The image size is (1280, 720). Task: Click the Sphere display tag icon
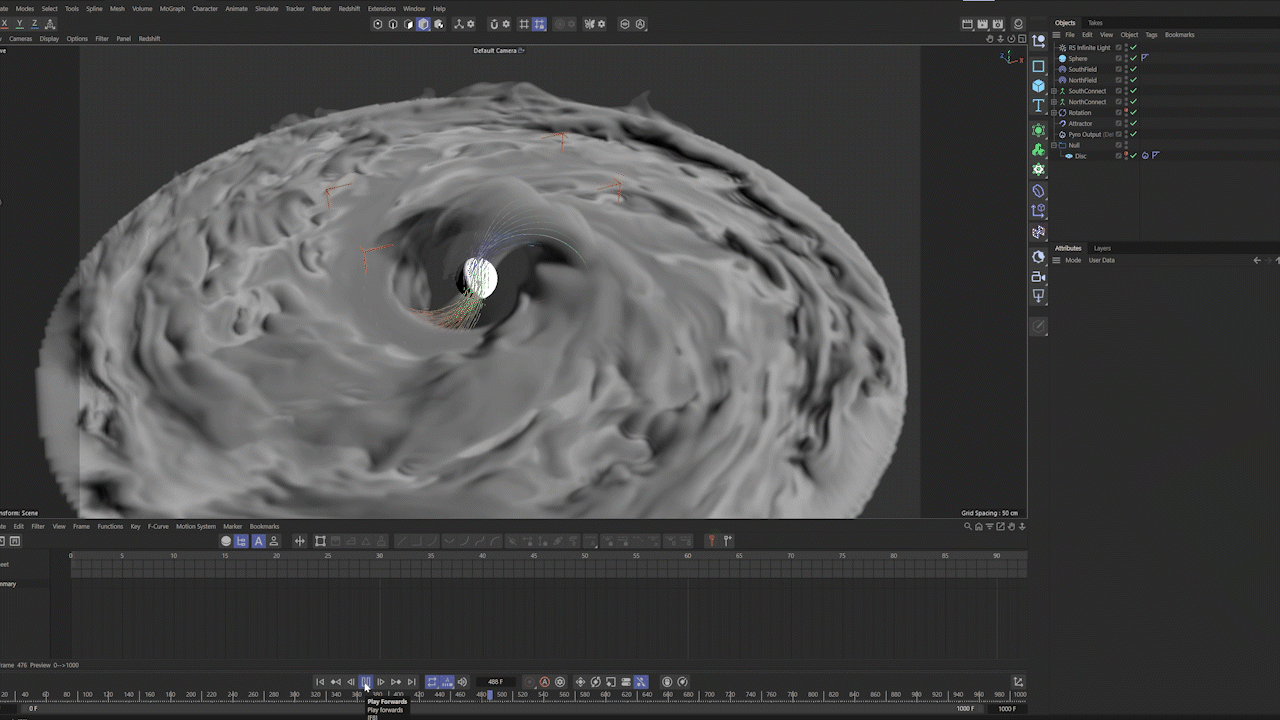pos(1145,58)
